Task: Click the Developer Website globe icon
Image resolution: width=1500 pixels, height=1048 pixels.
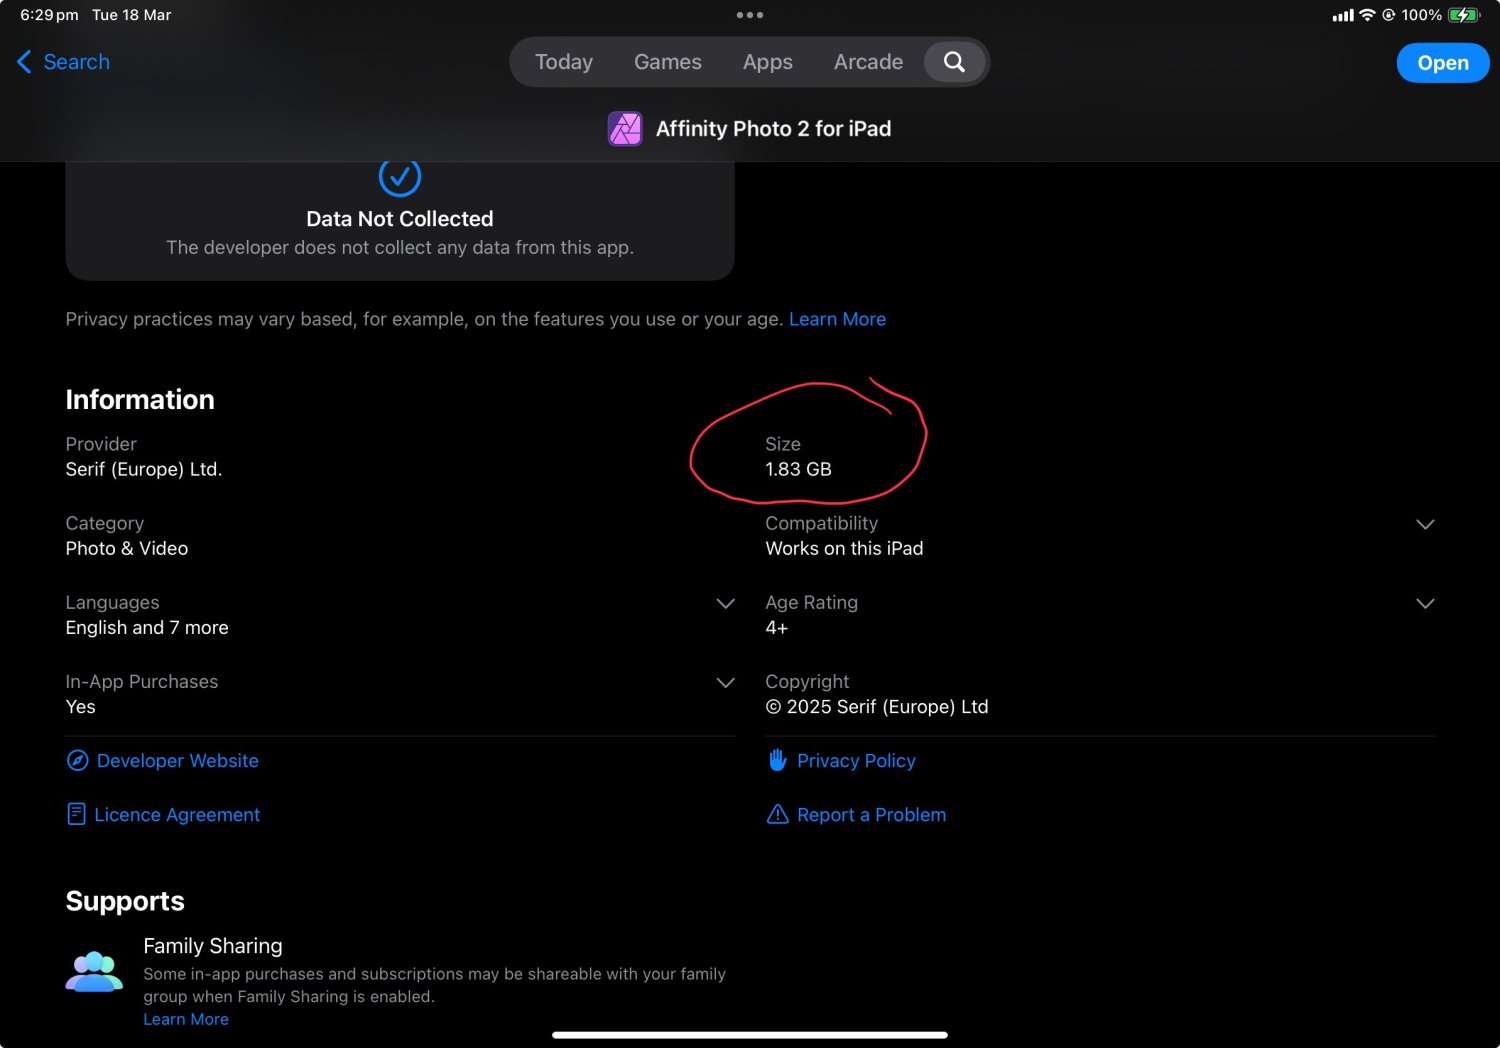Action: [x=78, y=760]
